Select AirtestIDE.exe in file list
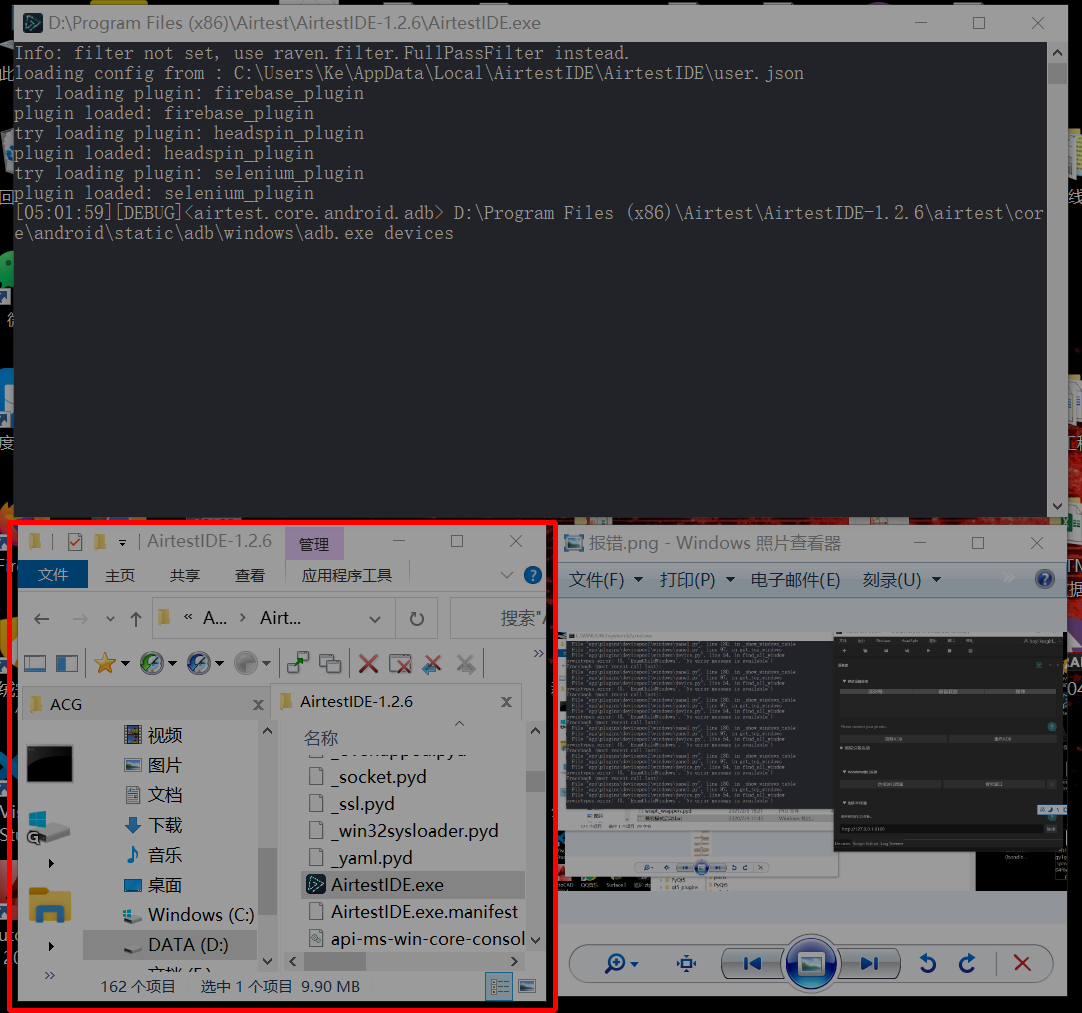 pyautogui.click(x=413, y=885)
